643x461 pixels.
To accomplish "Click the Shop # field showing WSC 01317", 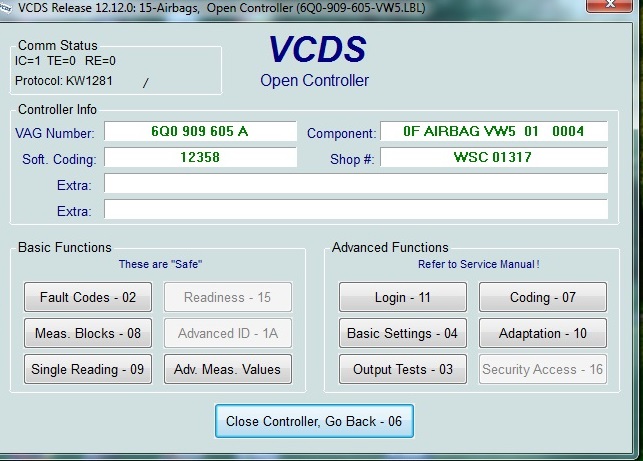I will pyautogui.click(x=494, y=157).
